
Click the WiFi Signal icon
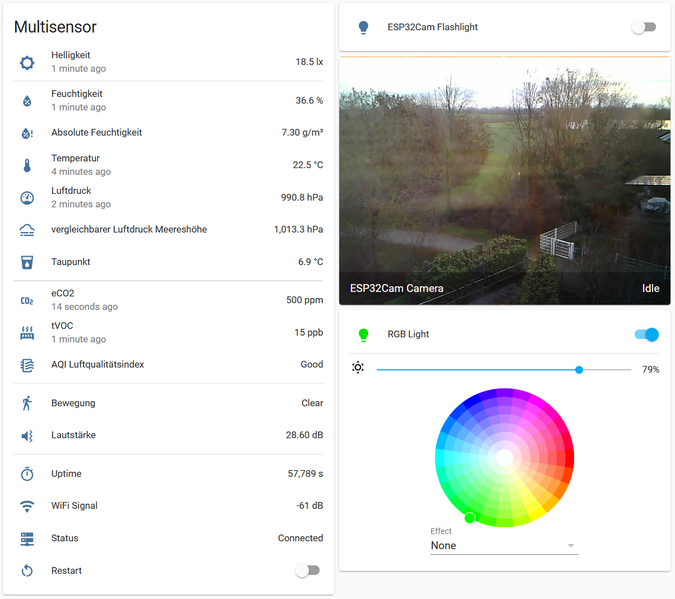point(27,506)
